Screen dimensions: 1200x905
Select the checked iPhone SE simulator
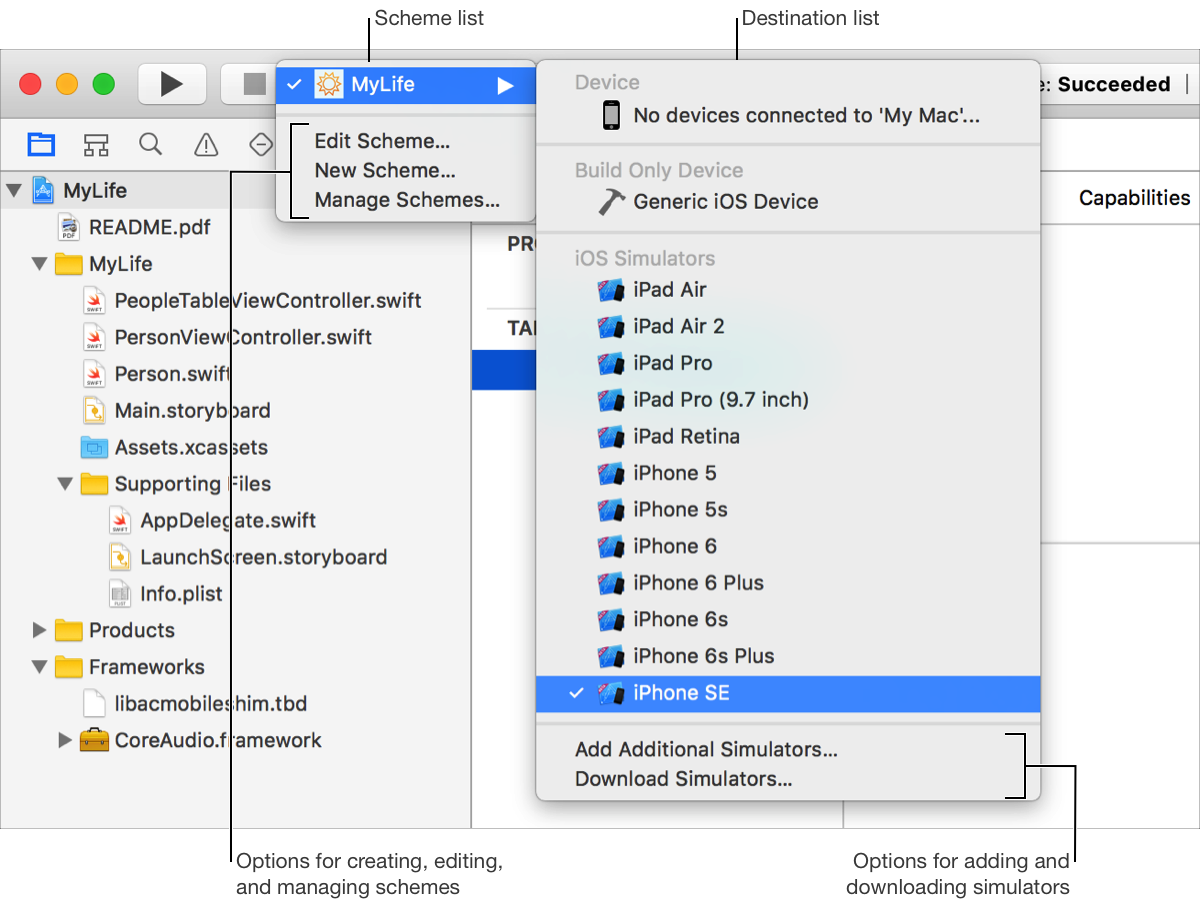click(788, 693)
